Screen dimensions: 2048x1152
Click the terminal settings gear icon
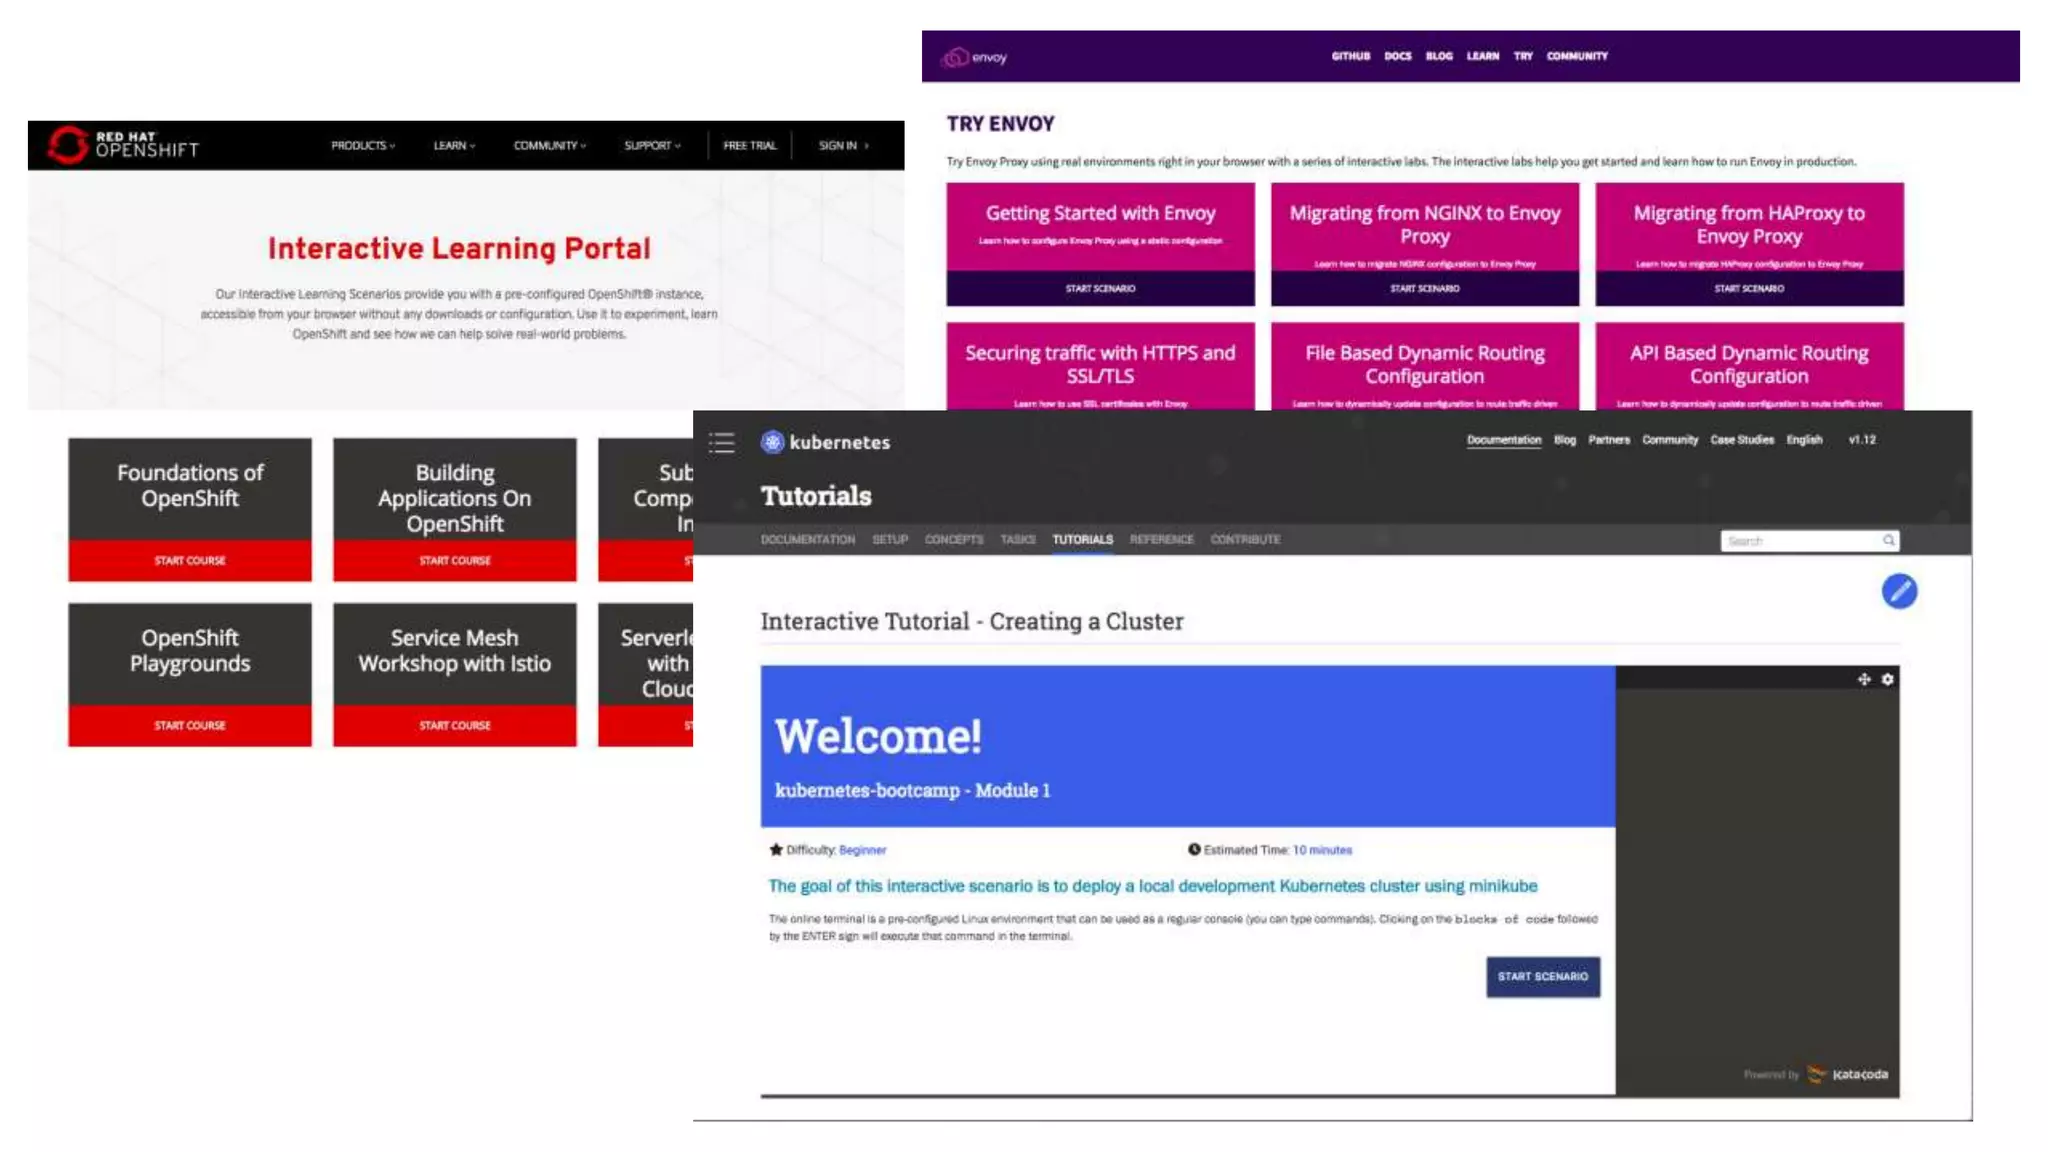(x=1887, y=679)
